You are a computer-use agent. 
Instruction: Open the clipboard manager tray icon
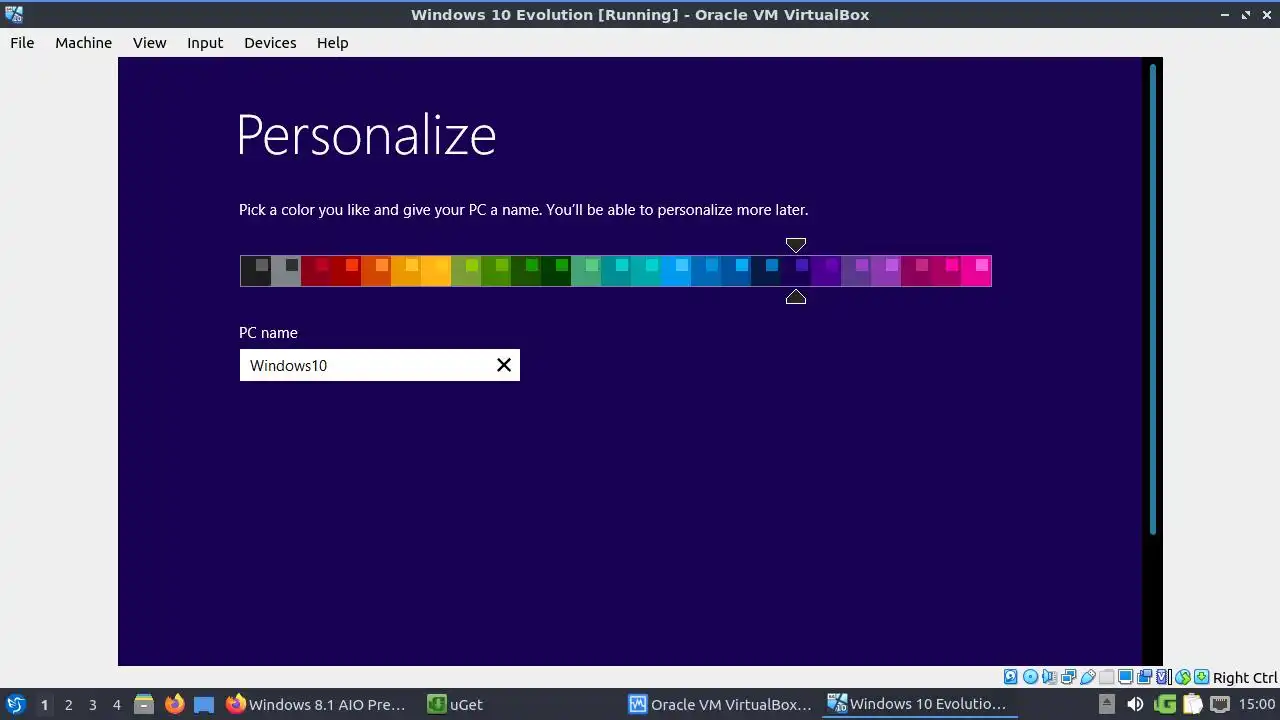[x=1192, y=704]
